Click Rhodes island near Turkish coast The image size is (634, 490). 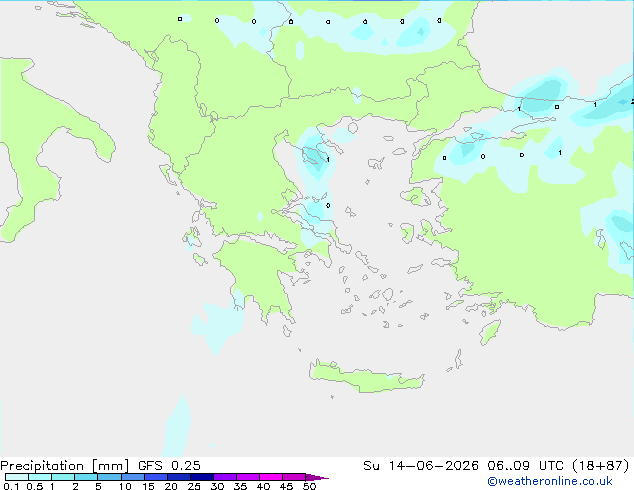click(x=490, y=332)
